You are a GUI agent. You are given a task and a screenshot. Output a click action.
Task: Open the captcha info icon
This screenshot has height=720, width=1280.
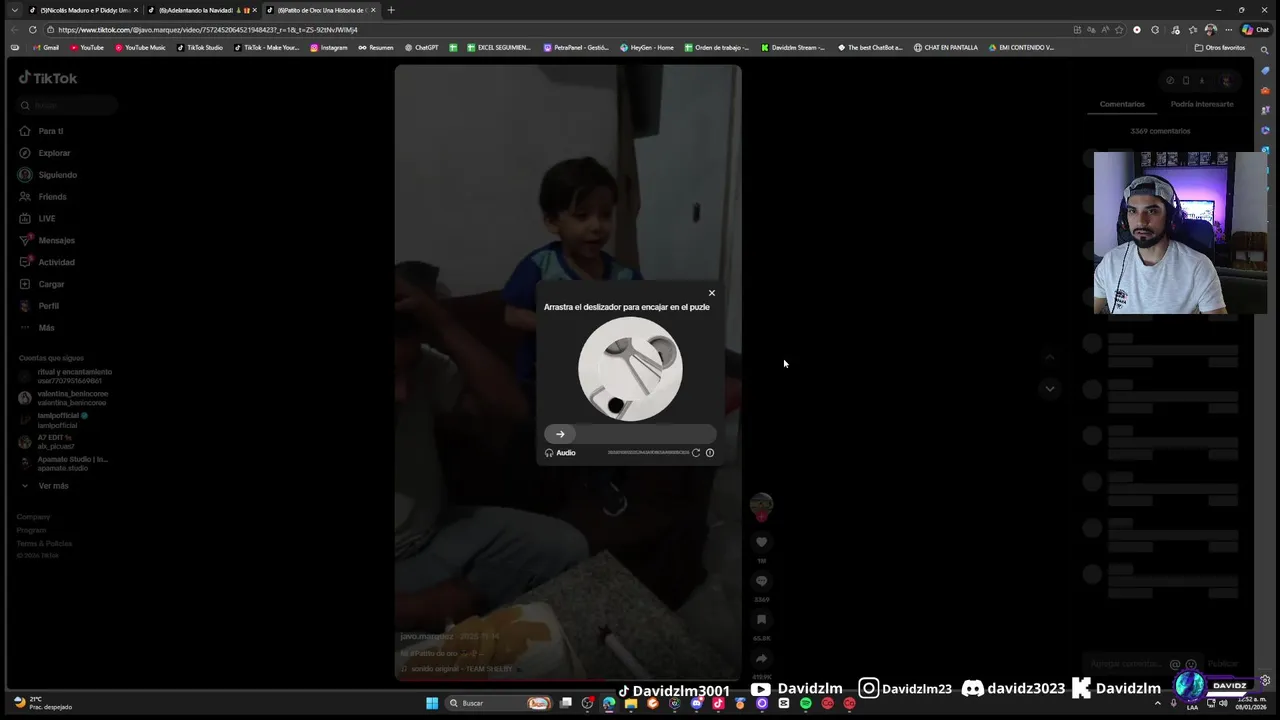(710, 453)
